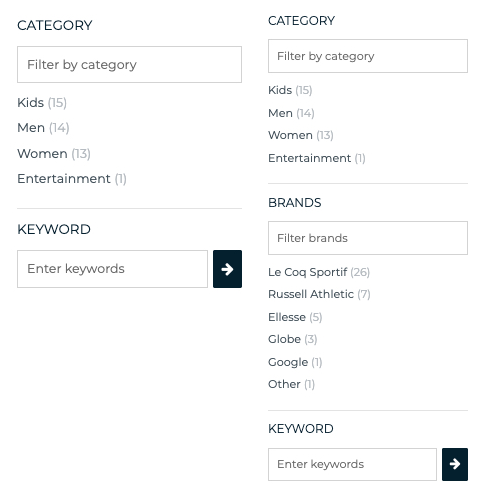Select Men category in right panel
Screen dimensions: 491x502
[291, 113]
